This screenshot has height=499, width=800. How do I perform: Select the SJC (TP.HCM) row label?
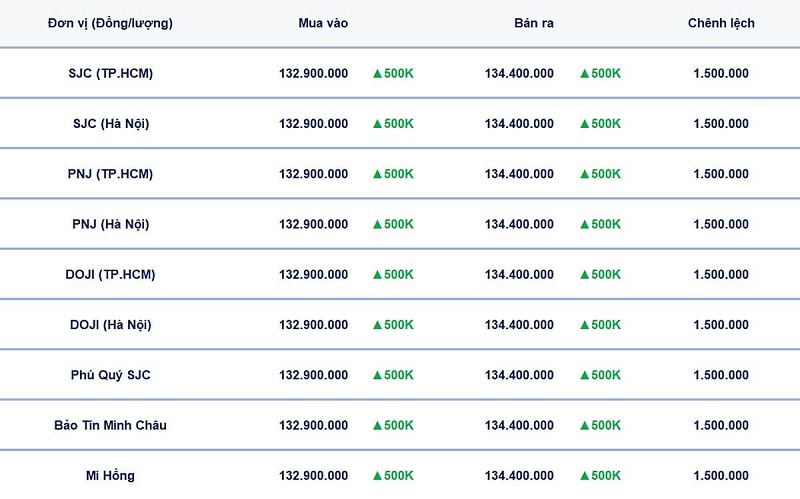111,73
